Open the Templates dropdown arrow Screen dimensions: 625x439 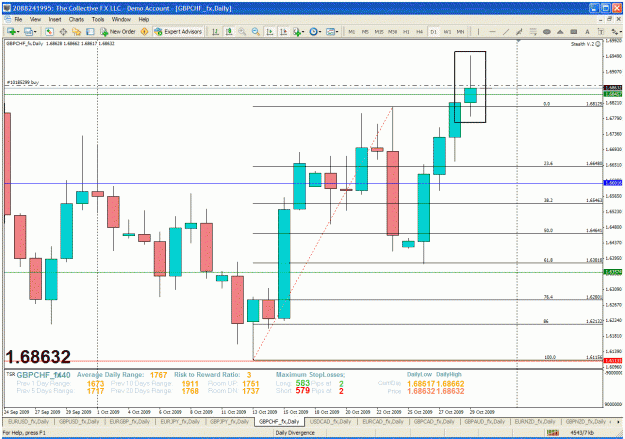(337, 32)
